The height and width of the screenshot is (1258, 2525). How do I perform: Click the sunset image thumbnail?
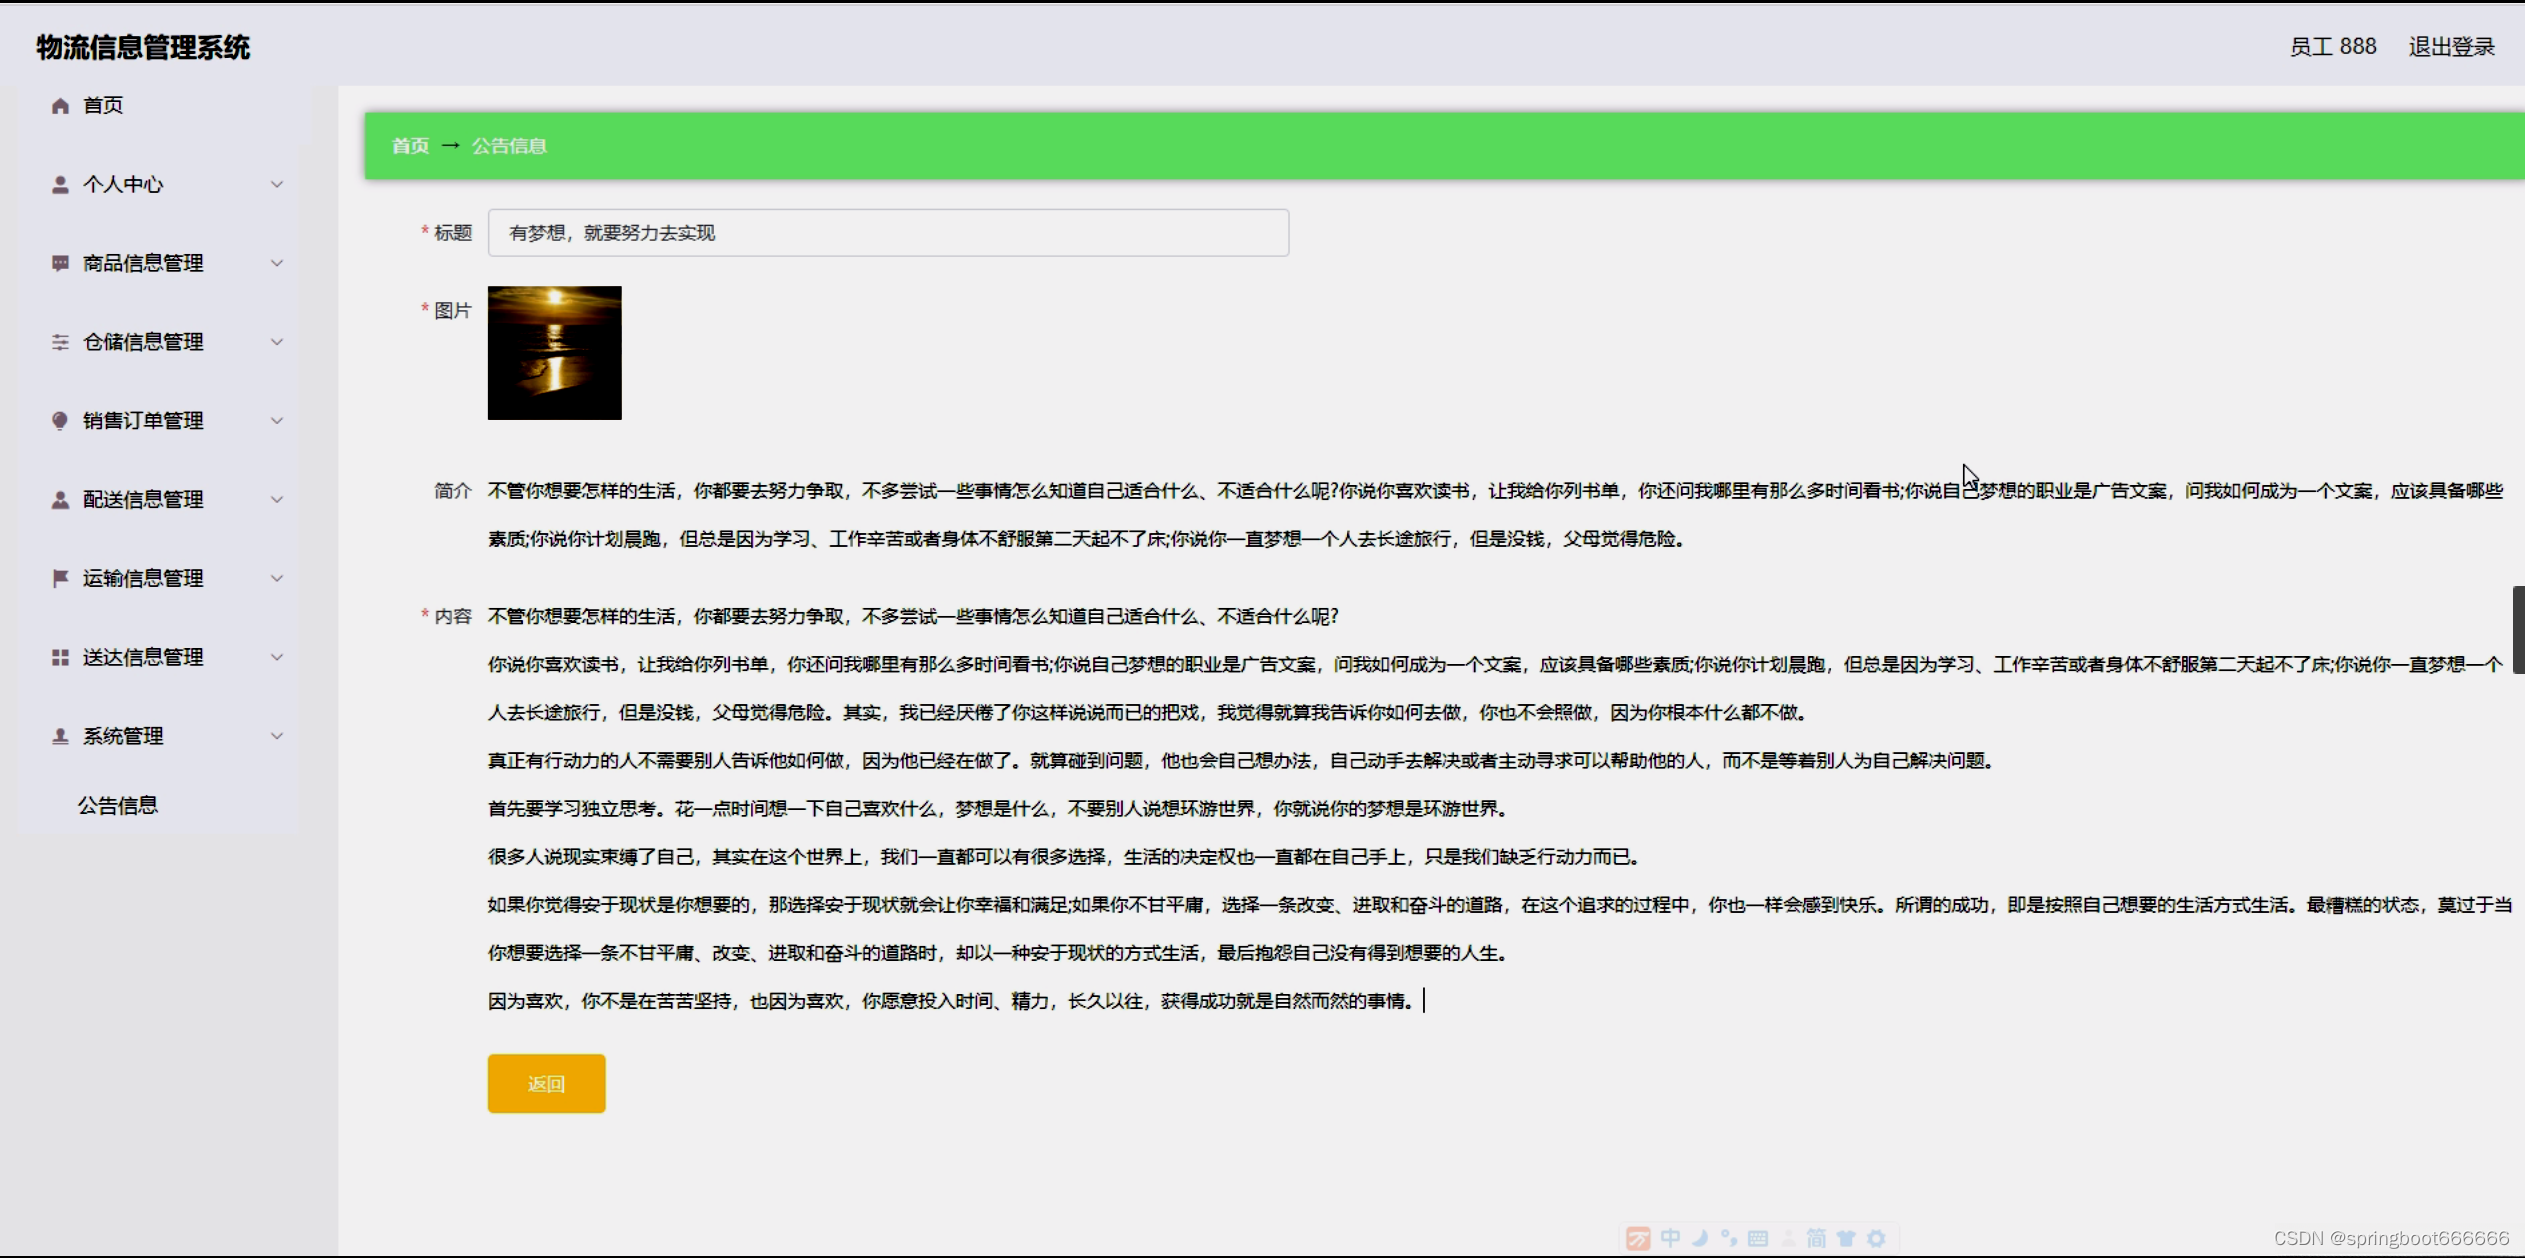(x=554, y=353)
